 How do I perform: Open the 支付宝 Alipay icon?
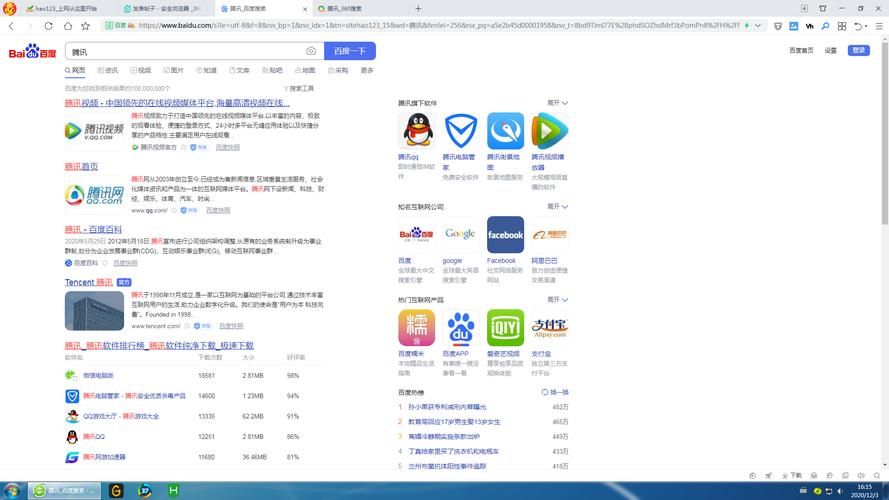coord(549,327)
